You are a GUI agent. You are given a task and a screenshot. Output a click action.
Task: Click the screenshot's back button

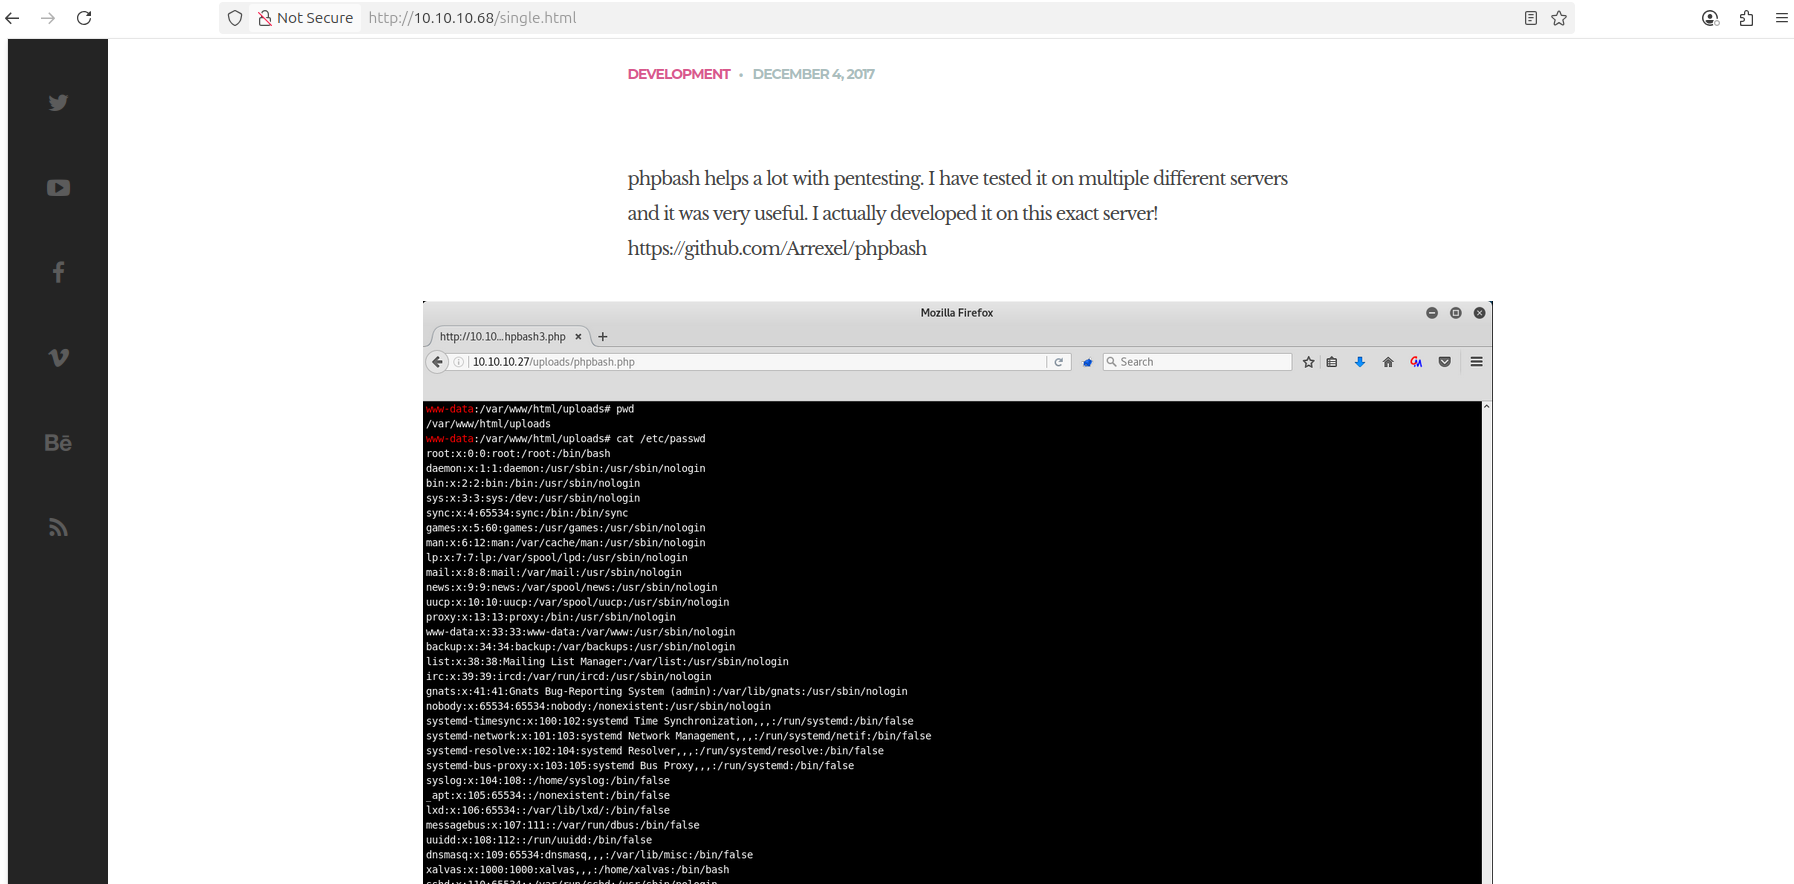[x=437, y=362]
